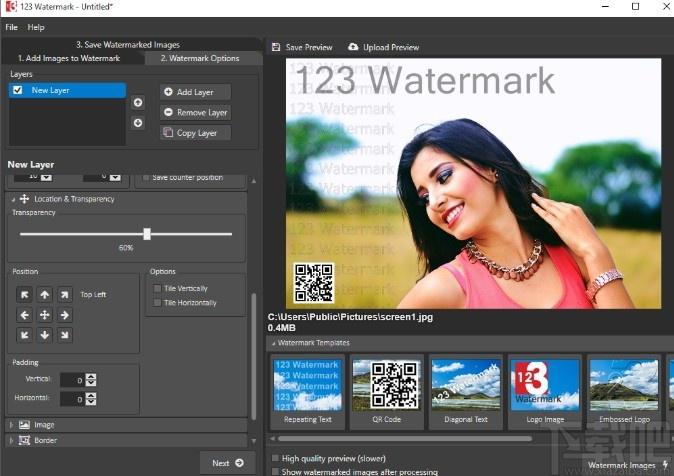Click the lightning icon beside Watermark Images
This screenshot has height=476, width=674.
tap(665, 465)
